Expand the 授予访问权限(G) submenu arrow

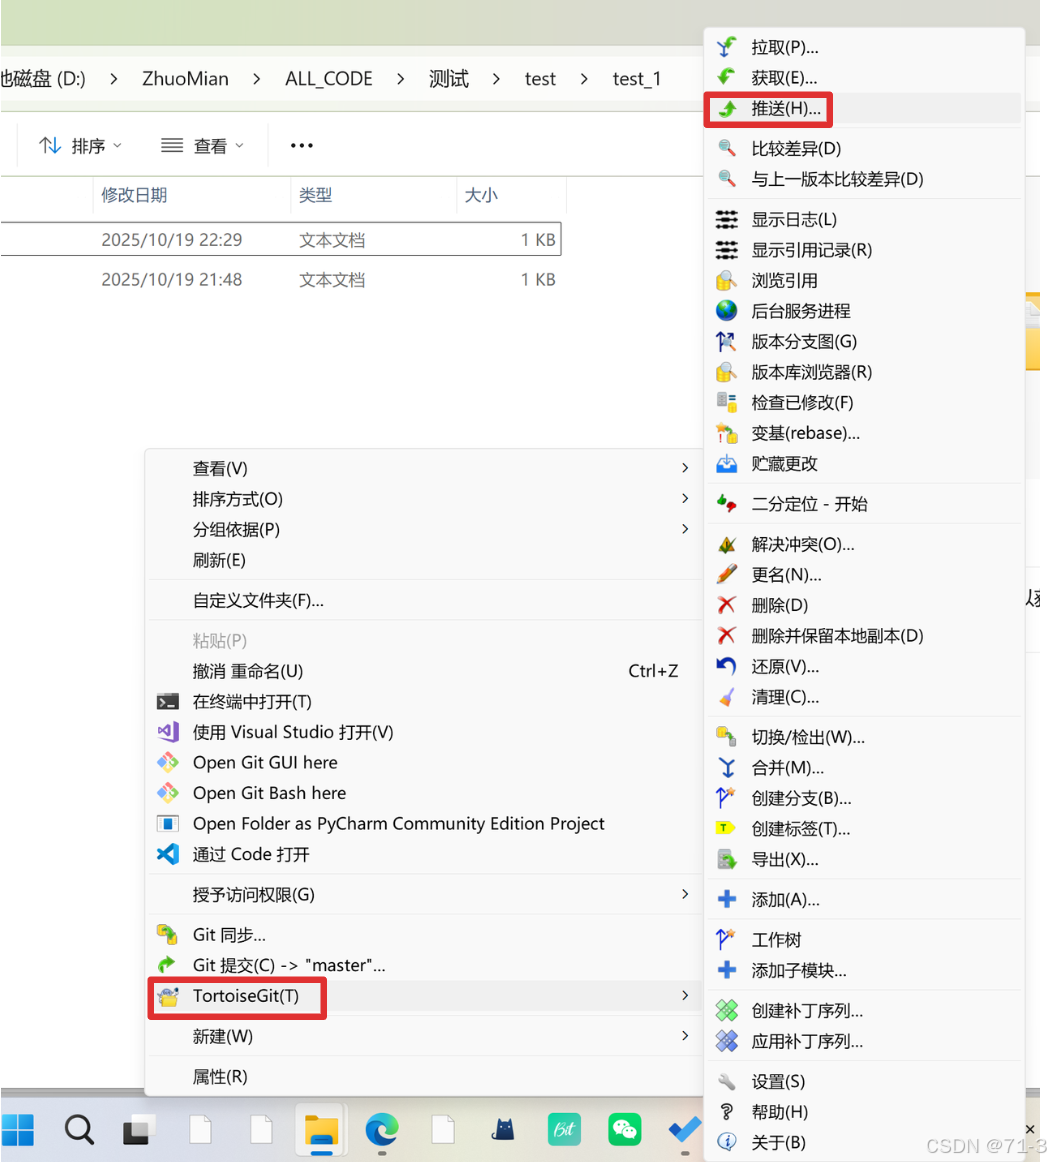point(685,895)
